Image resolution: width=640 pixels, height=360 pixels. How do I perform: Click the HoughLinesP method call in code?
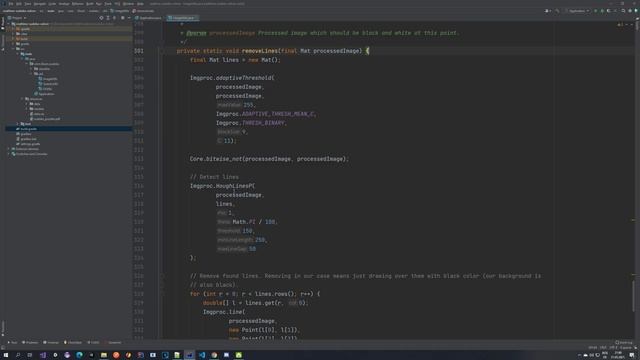(234, 186)
